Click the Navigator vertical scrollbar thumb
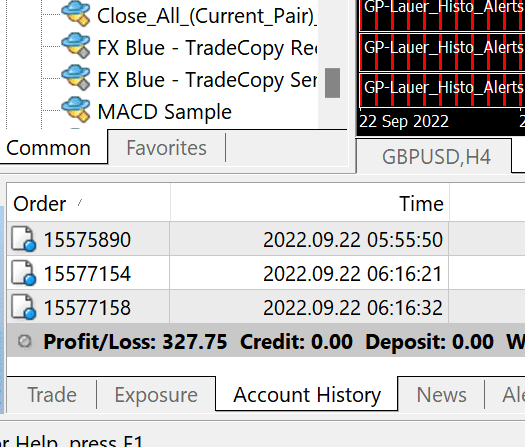The width and height of the screenshot is (525, 447). (332, 83)
